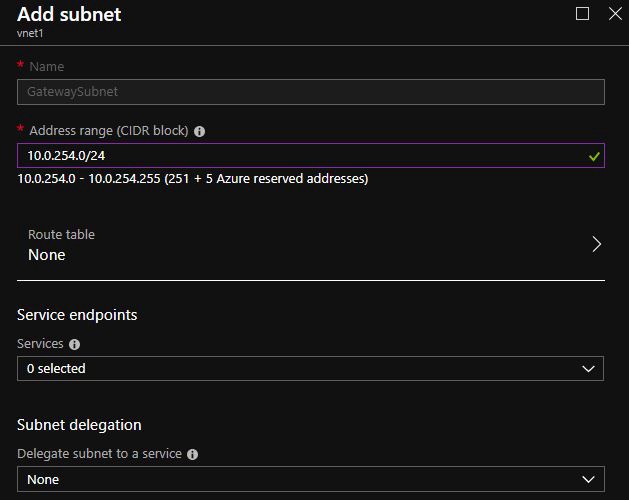The height and width of the screenshot is (500, 629).
Task: Click the GatewaySubnet Name field
Action: pos(310,92)
